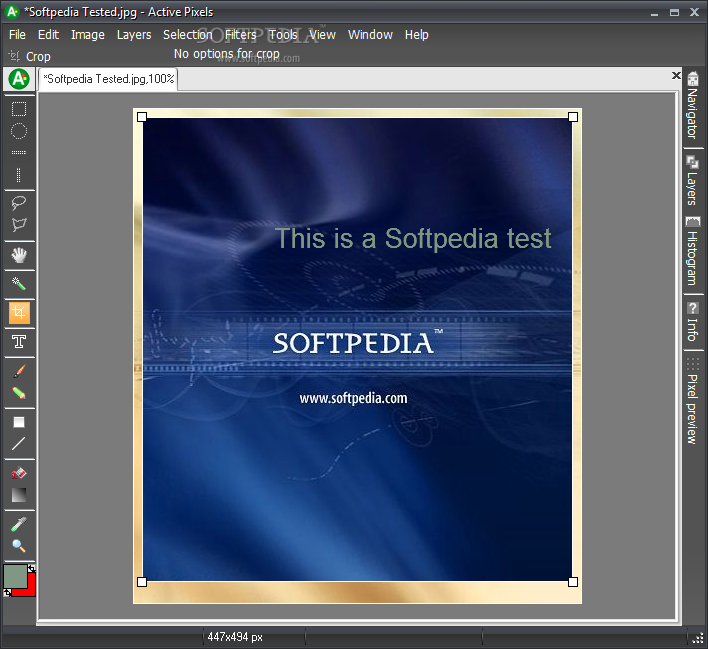Reset colors to default

7,593
